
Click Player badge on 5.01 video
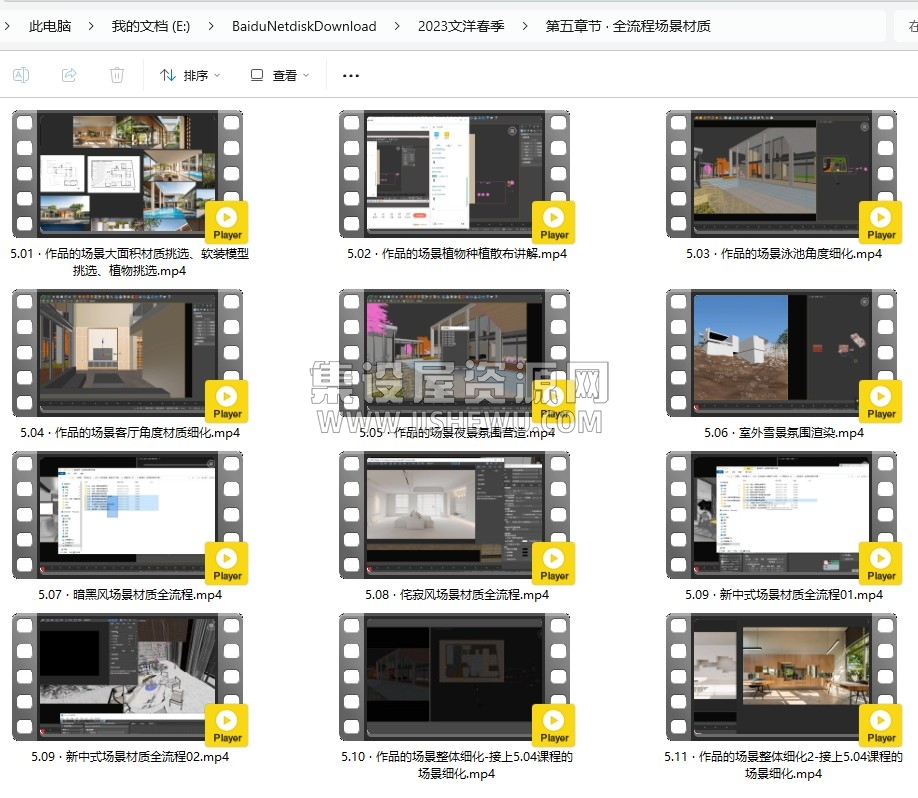click(227, 222)
